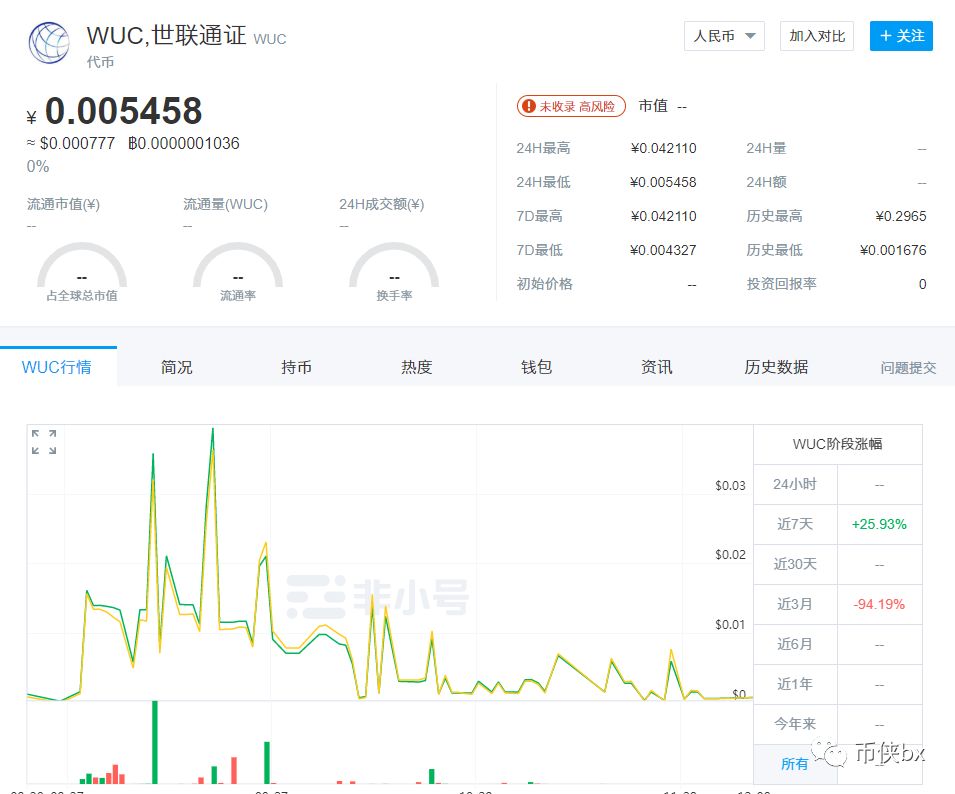The width and height of the screenshot is (955, 794).
Task: Click the 占全球总市值 gauge
Action: [82, 272]
